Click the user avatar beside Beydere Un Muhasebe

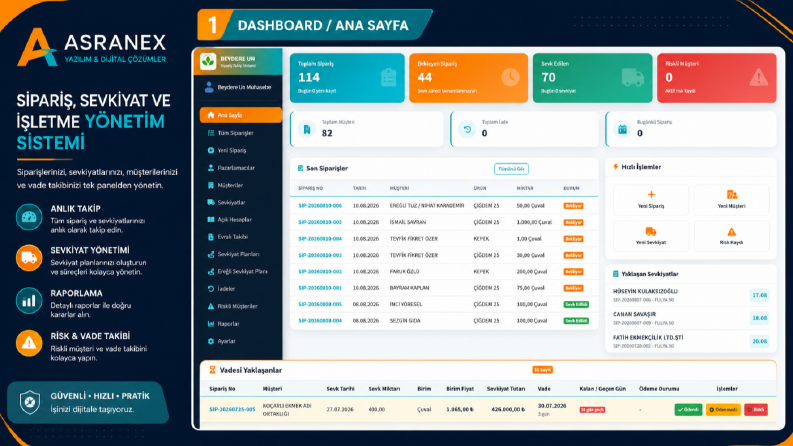[209, 87]
